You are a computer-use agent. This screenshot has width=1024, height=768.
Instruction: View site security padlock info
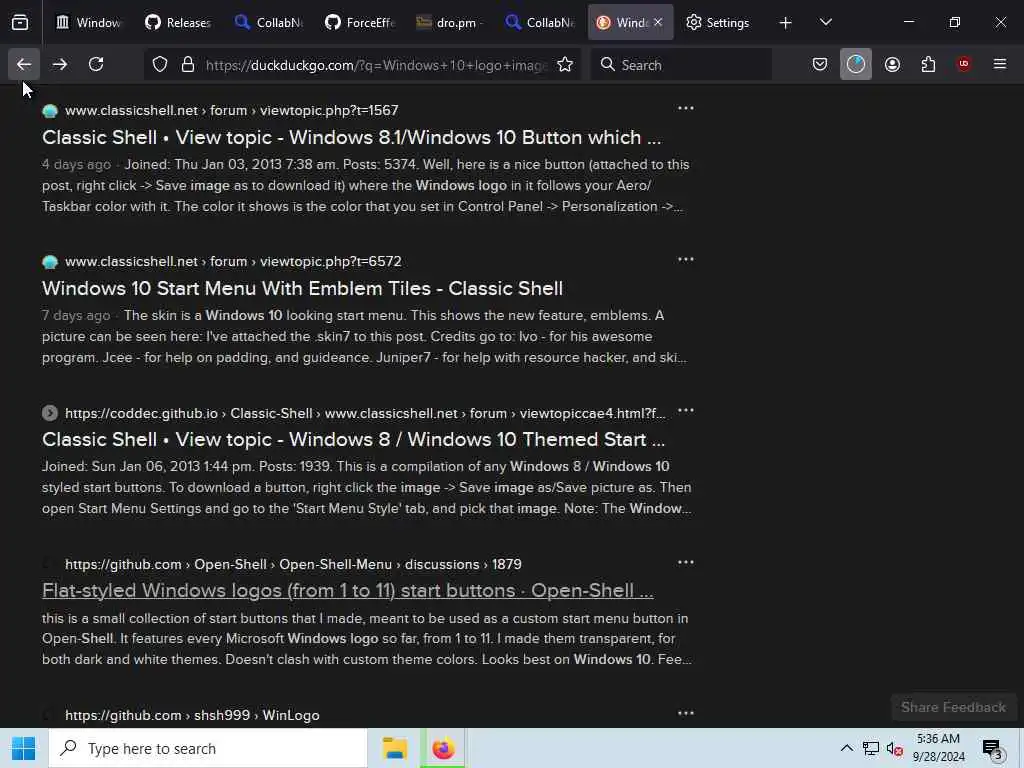click(188, 65)
